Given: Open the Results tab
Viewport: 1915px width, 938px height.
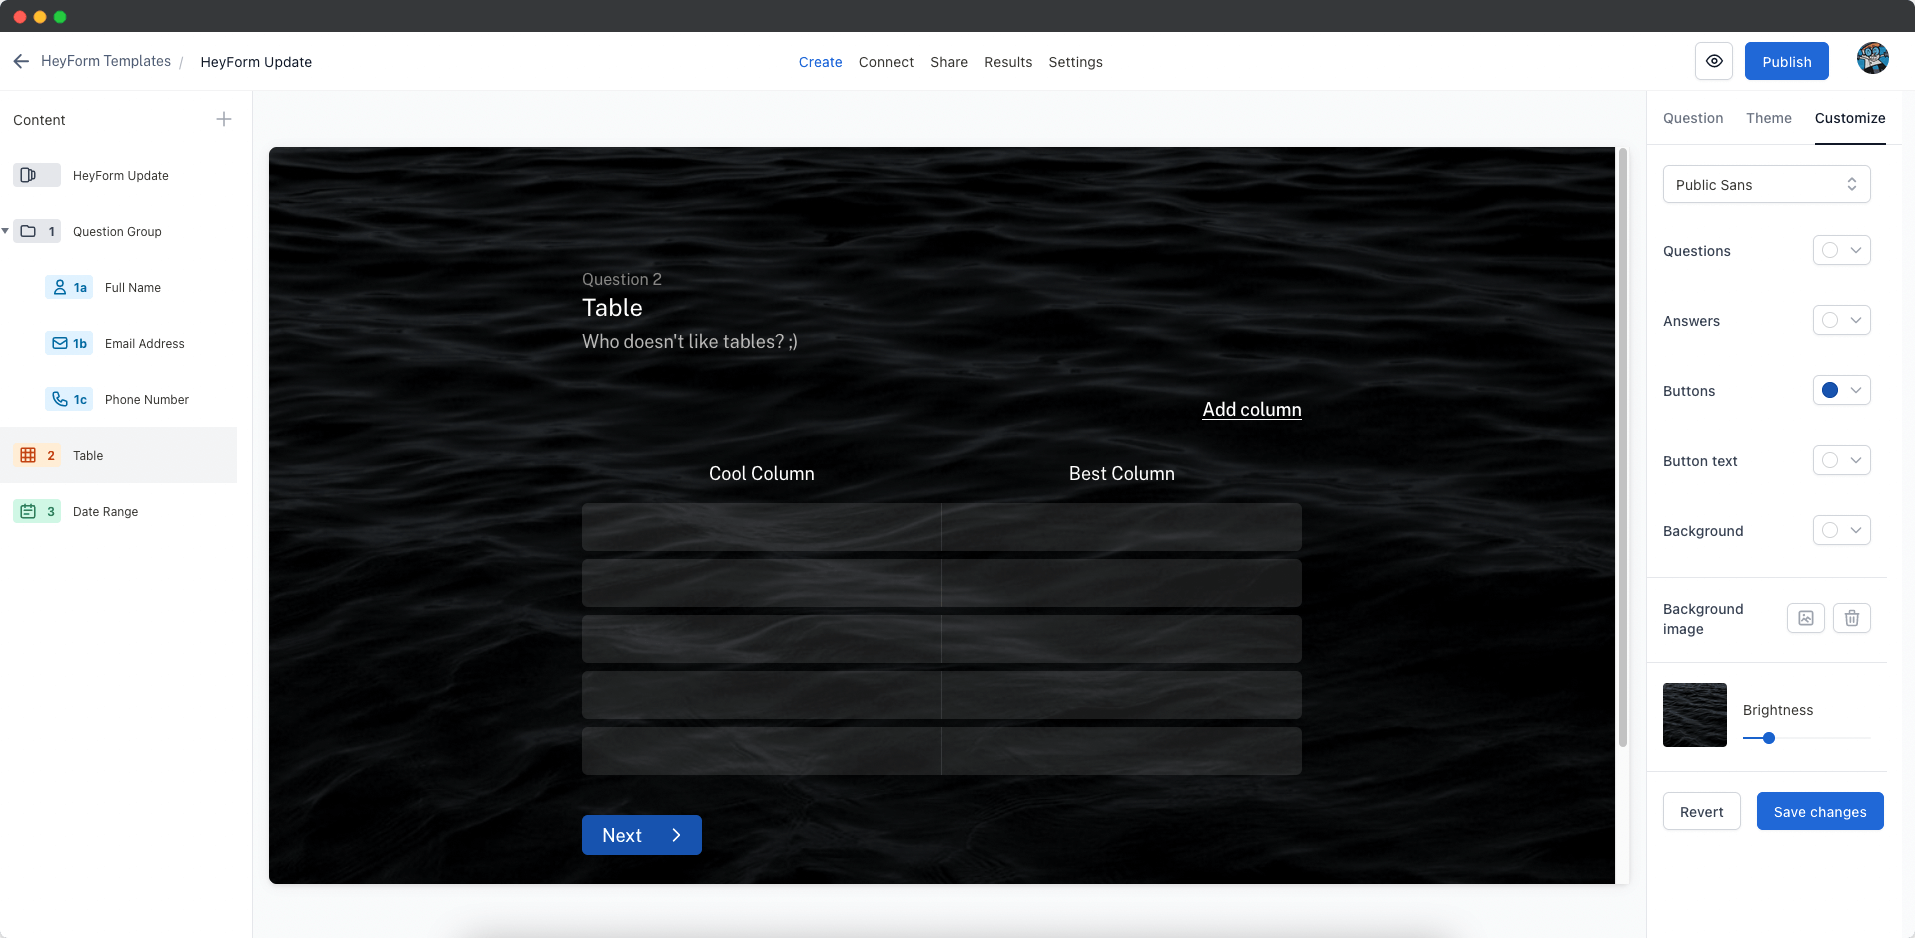Looking at the screenshot, I should pyautogui.click(x=1008, y=62).
